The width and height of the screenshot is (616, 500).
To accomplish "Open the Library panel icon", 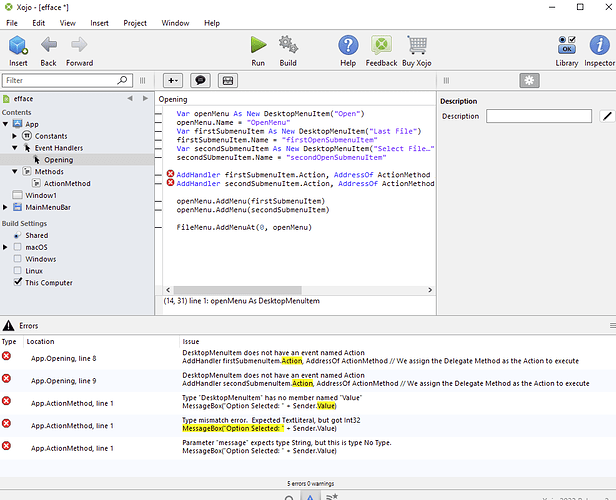I will point(566,45).
